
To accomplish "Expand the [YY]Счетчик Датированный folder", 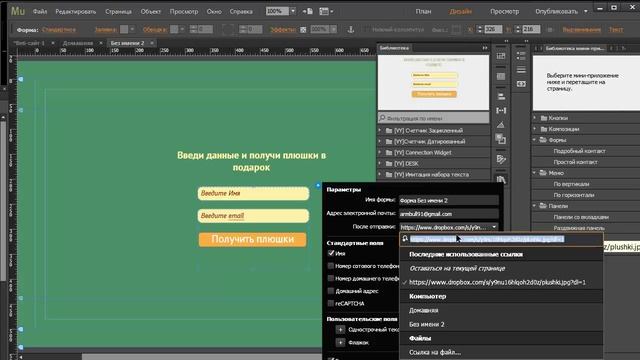I will 380,141.
